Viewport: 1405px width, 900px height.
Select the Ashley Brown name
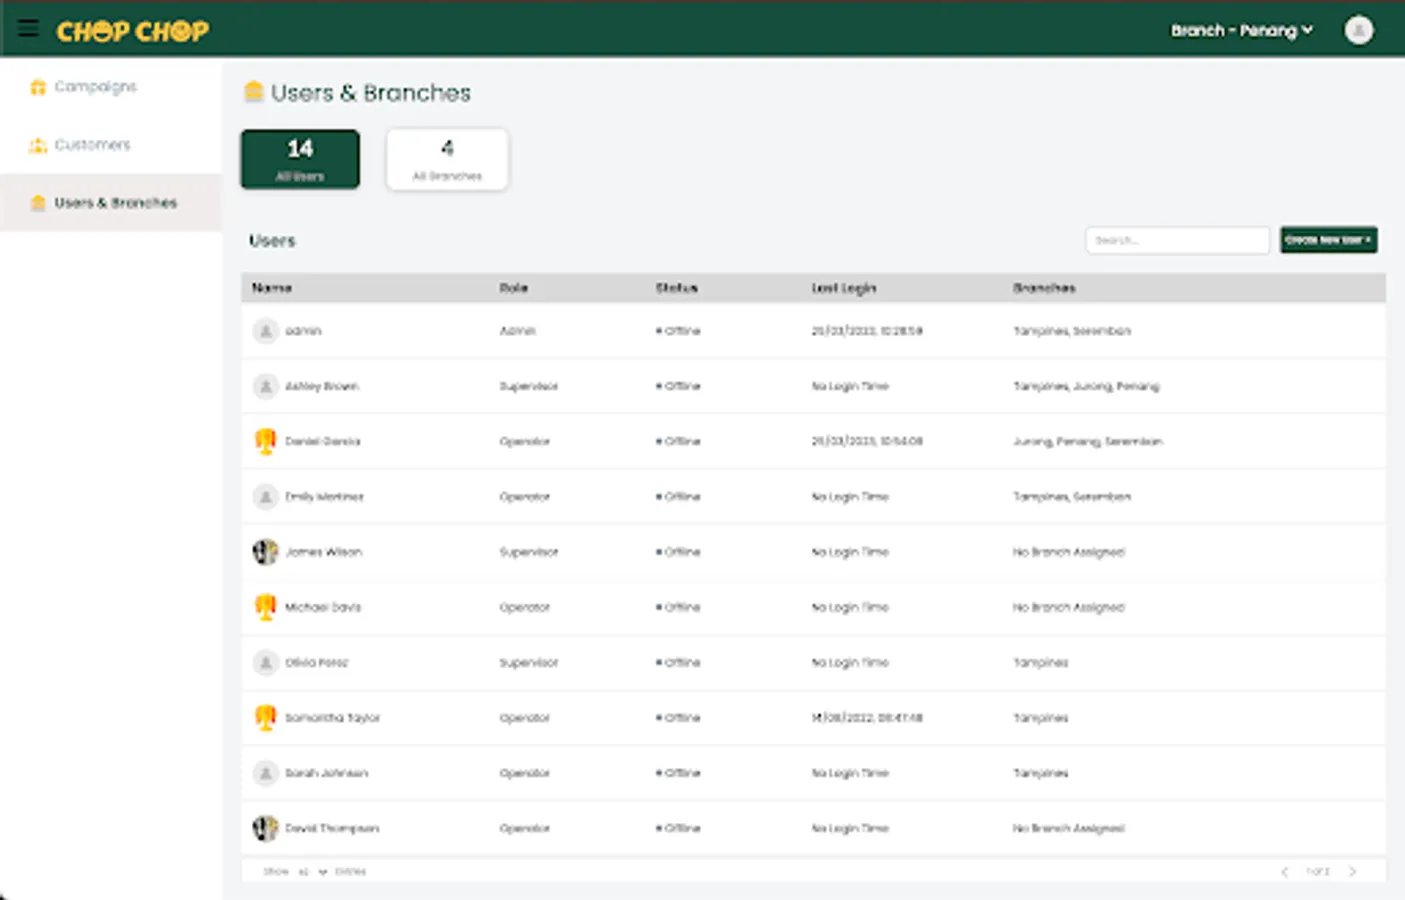coord(322,386)
